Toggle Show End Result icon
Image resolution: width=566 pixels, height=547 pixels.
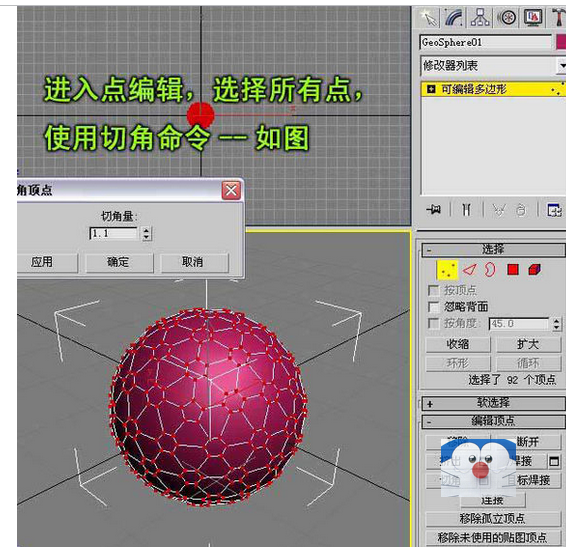click(x=467, y=209)
